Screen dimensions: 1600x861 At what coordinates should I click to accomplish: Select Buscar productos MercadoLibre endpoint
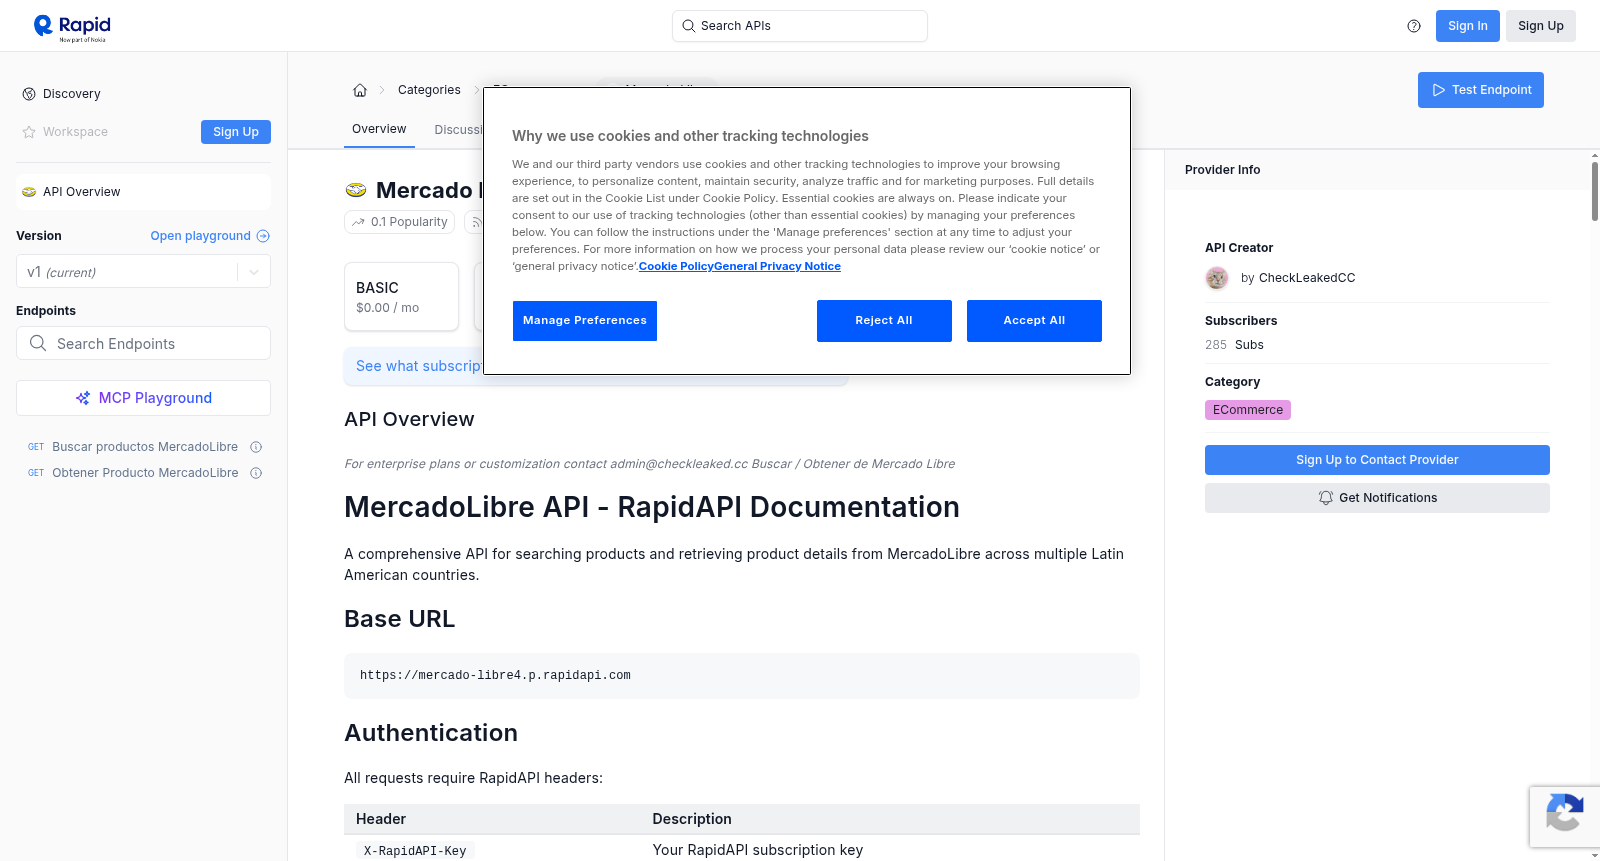pos(144,447)
